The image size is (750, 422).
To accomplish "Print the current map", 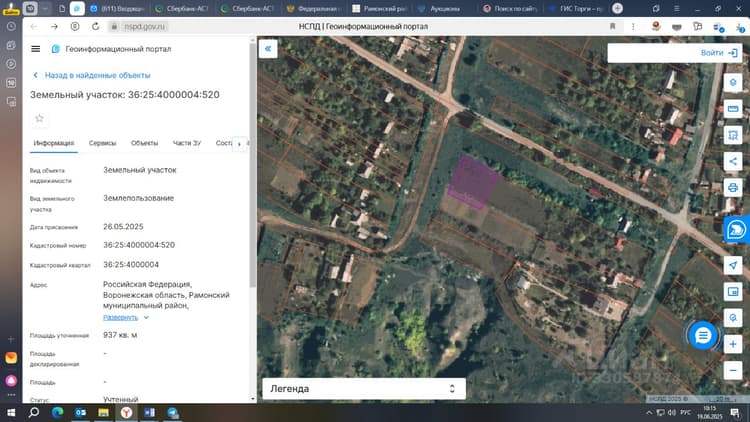I will [x=733, y=188].
